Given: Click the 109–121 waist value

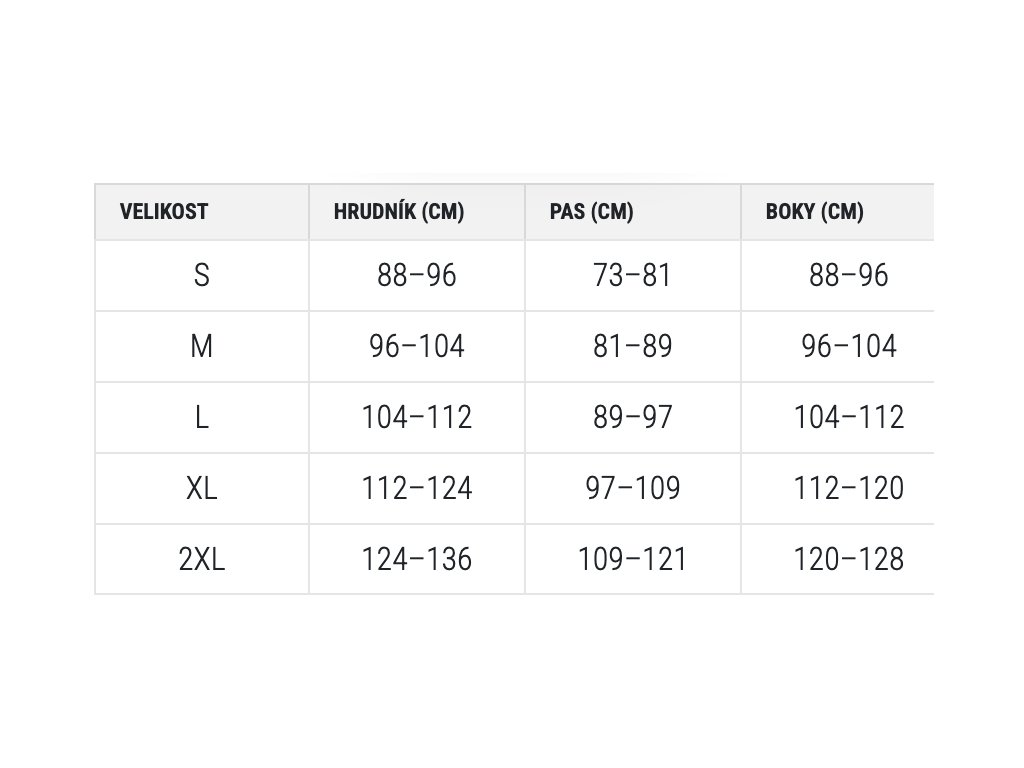Looking at the screenshot, I should (x=632, y=559).
